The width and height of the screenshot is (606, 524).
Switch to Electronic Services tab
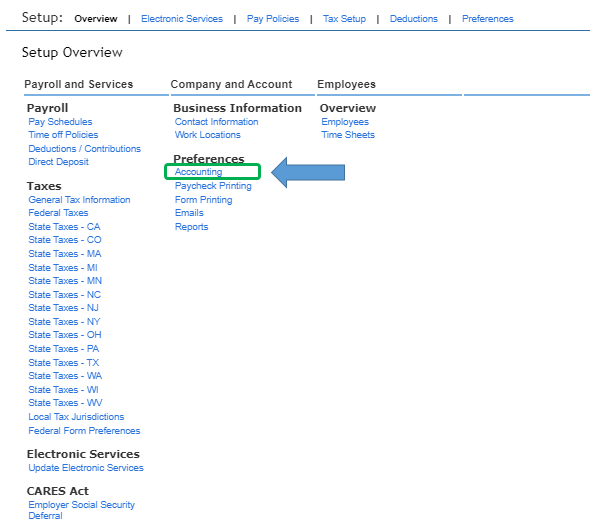click(182, 19)
